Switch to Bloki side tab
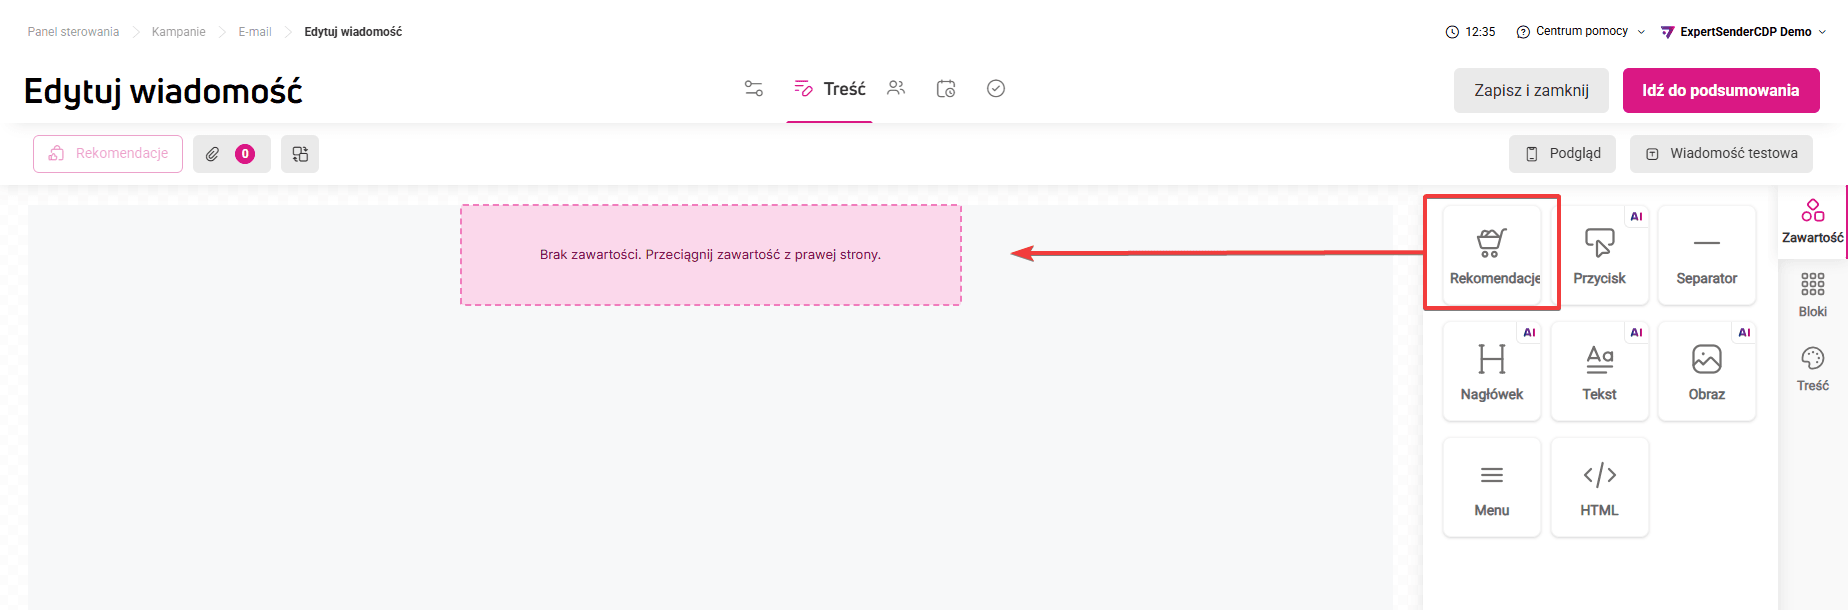This screenshot has width=1848, height=610. click(1812, 295)
